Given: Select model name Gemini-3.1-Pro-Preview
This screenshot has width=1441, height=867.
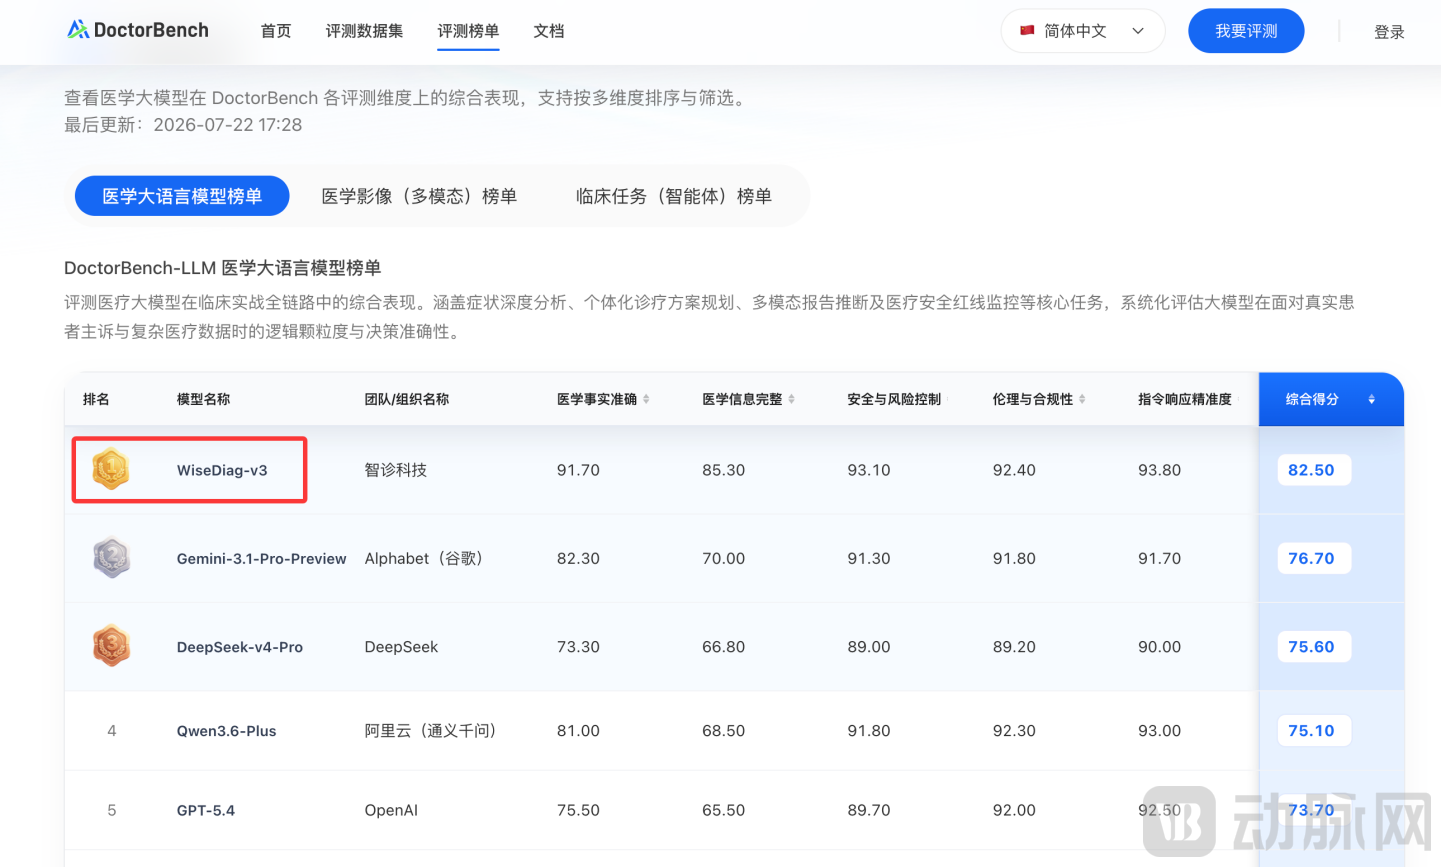Looking at the screenshot, I should click(262, 558).
